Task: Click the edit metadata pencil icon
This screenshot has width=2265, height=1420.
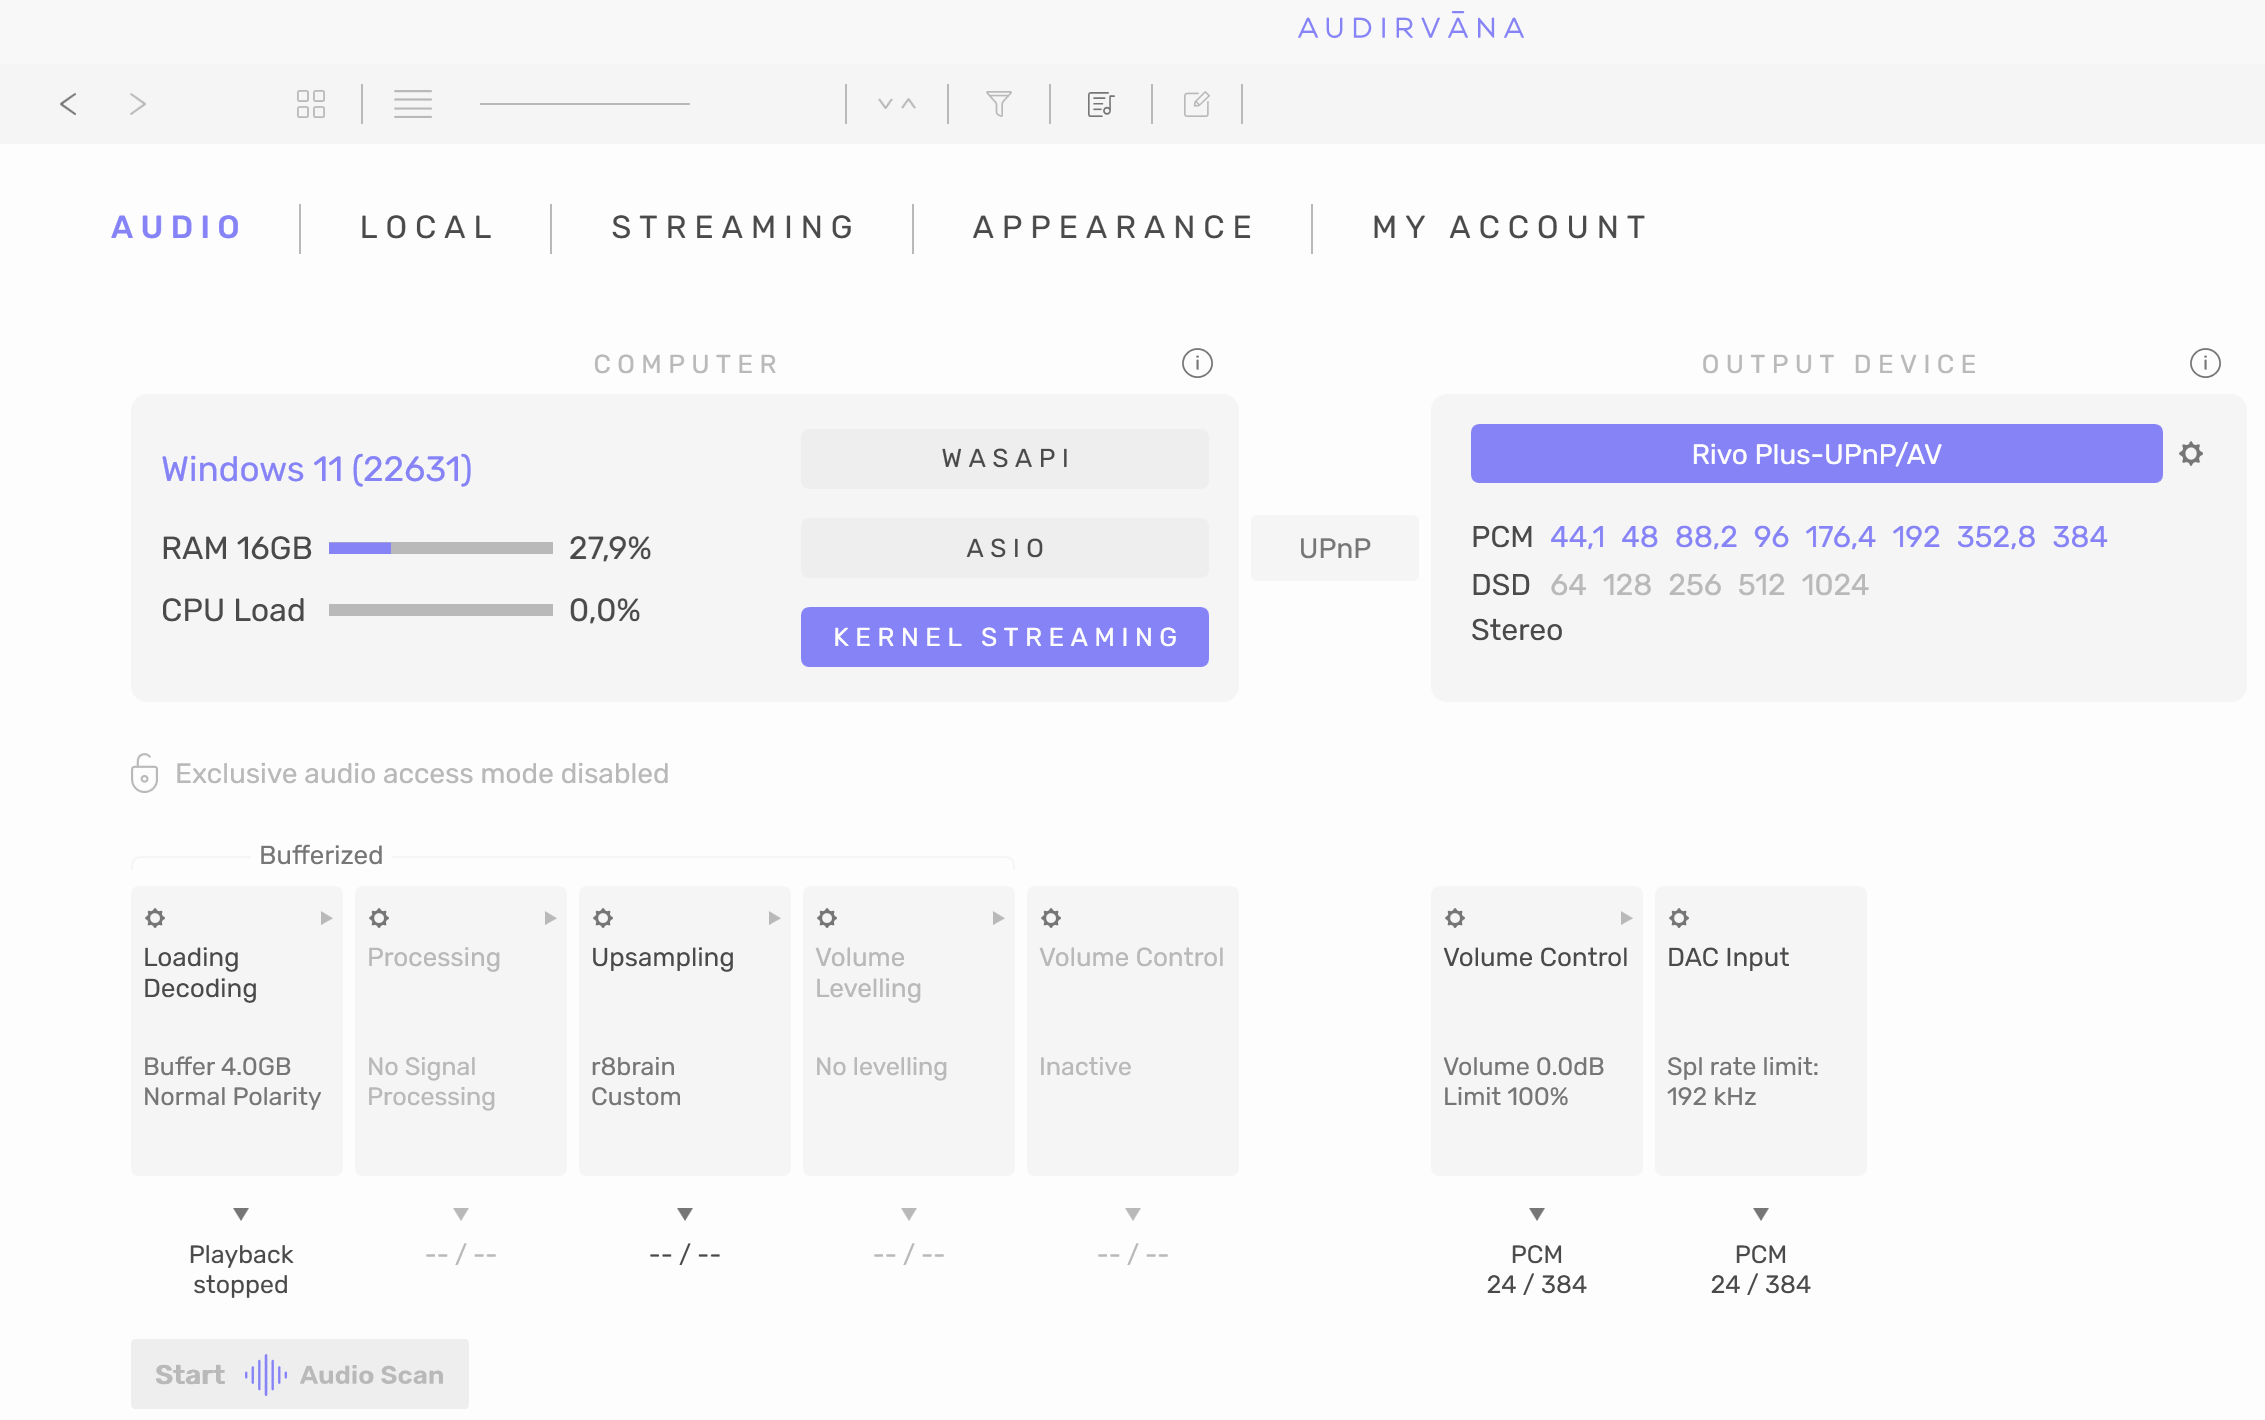Action: click(1196, 104)
